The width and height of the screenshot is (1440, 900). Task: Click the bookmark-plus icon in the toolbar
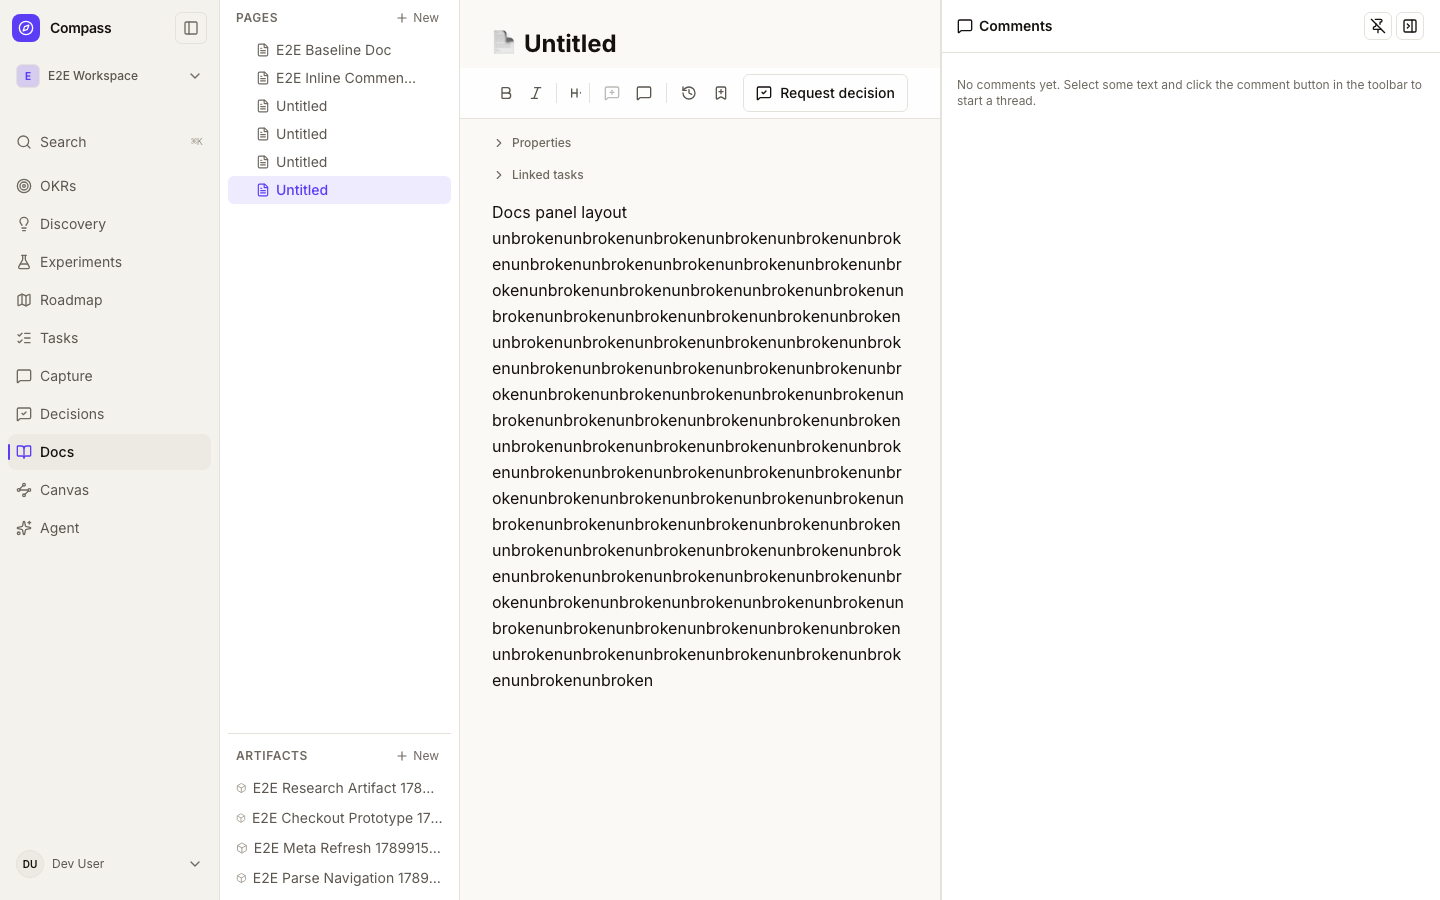click(x=721, y=93)
